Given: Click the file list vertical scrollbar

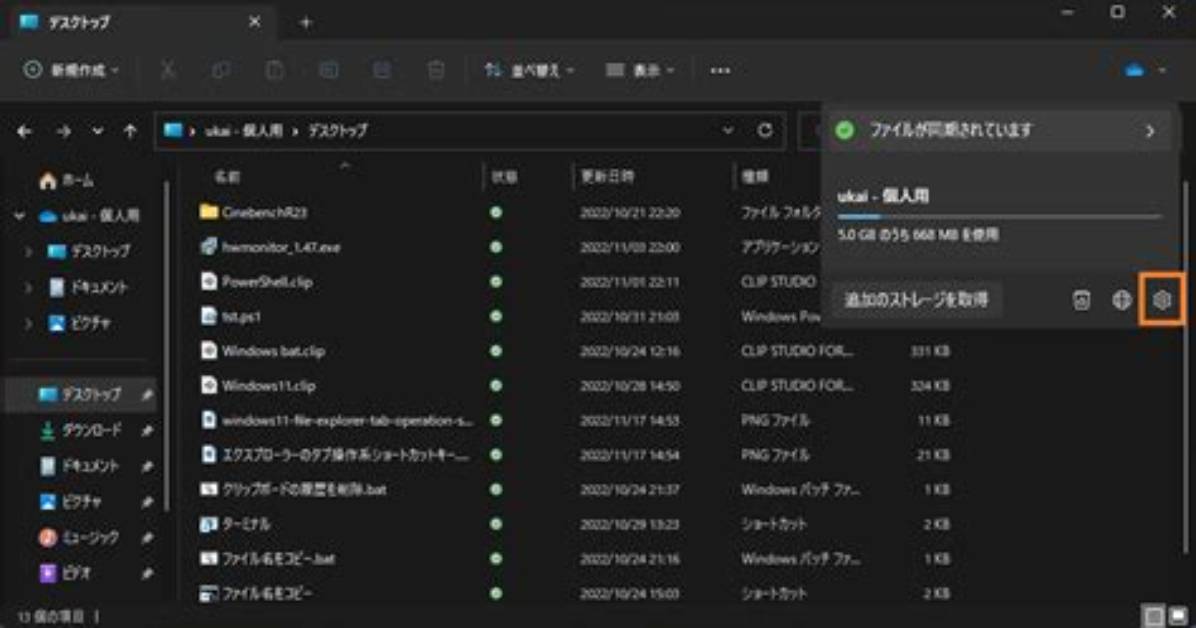Looking at the screenshot, I should 1187,366.
